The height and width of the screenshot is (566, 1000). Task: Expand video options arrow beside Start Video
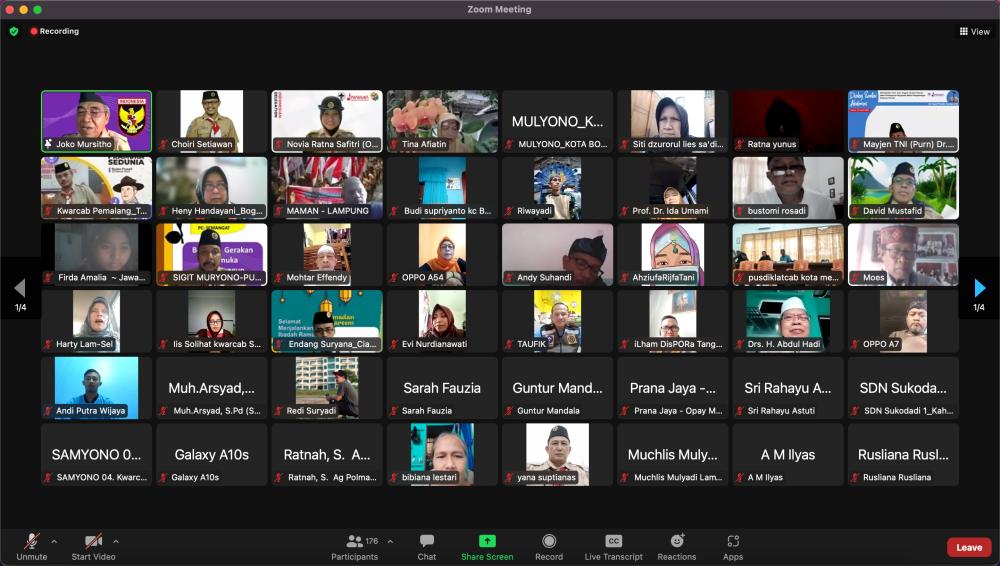(x=116, y=541)
